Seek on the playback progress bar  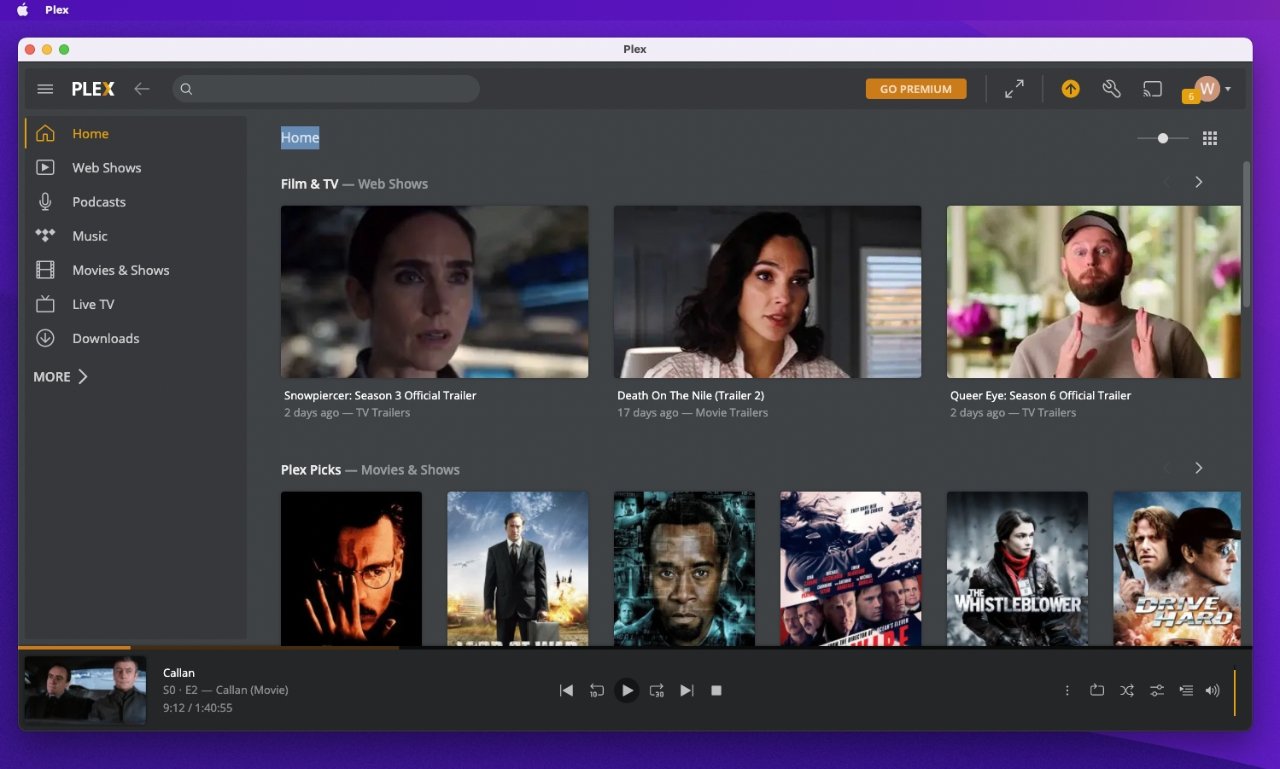[x=635, y=648]
